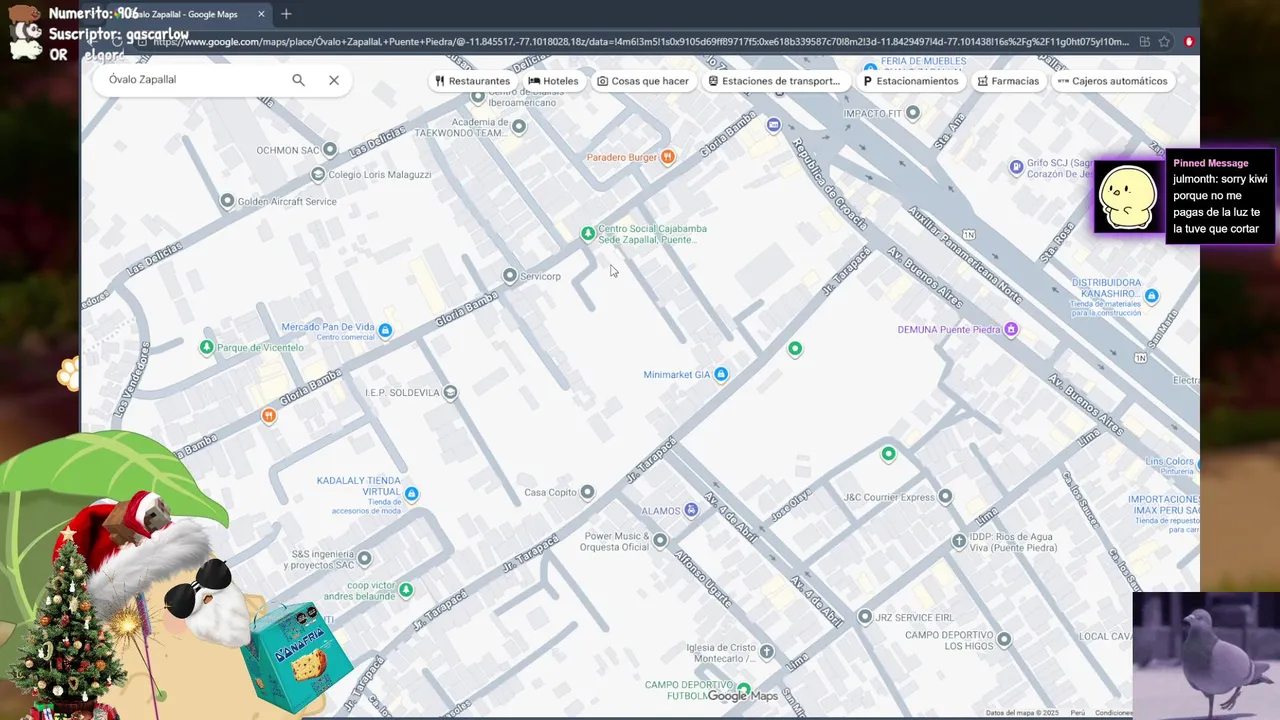Click the browser address bar URL
This screenshot has height=720, width=1280.
point(640,42)
